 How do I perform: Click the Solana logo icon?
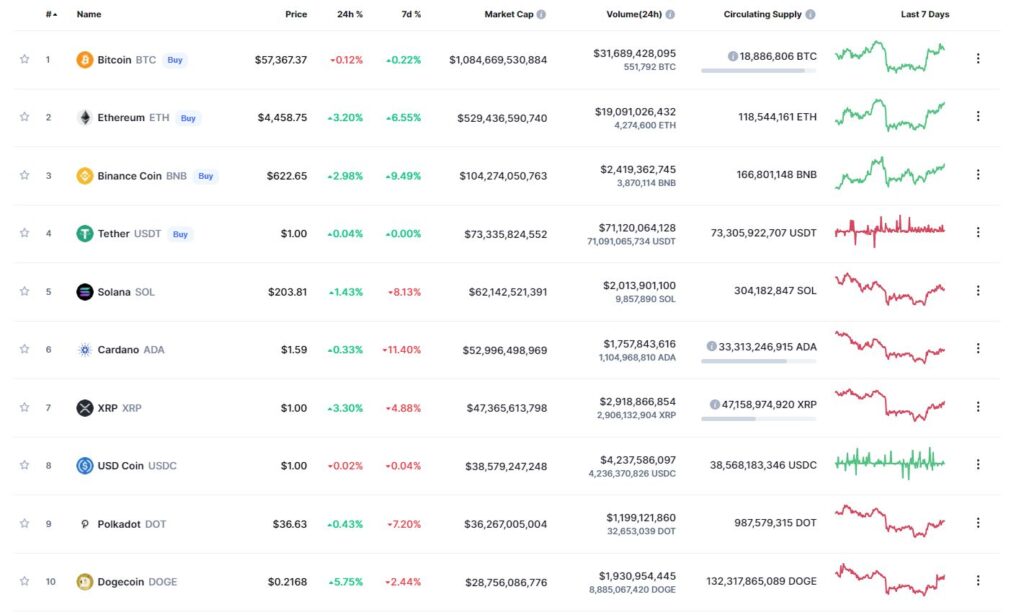pos(84,292)
